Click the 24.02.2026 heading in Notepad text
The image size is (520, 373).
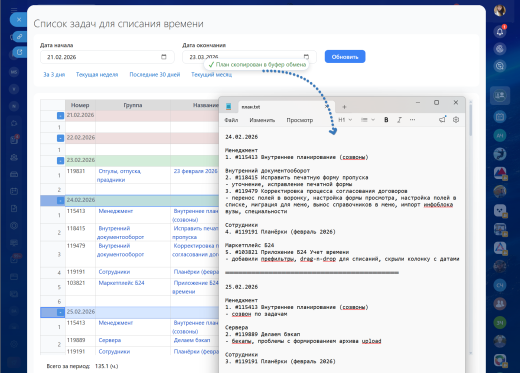pos(241,137)
